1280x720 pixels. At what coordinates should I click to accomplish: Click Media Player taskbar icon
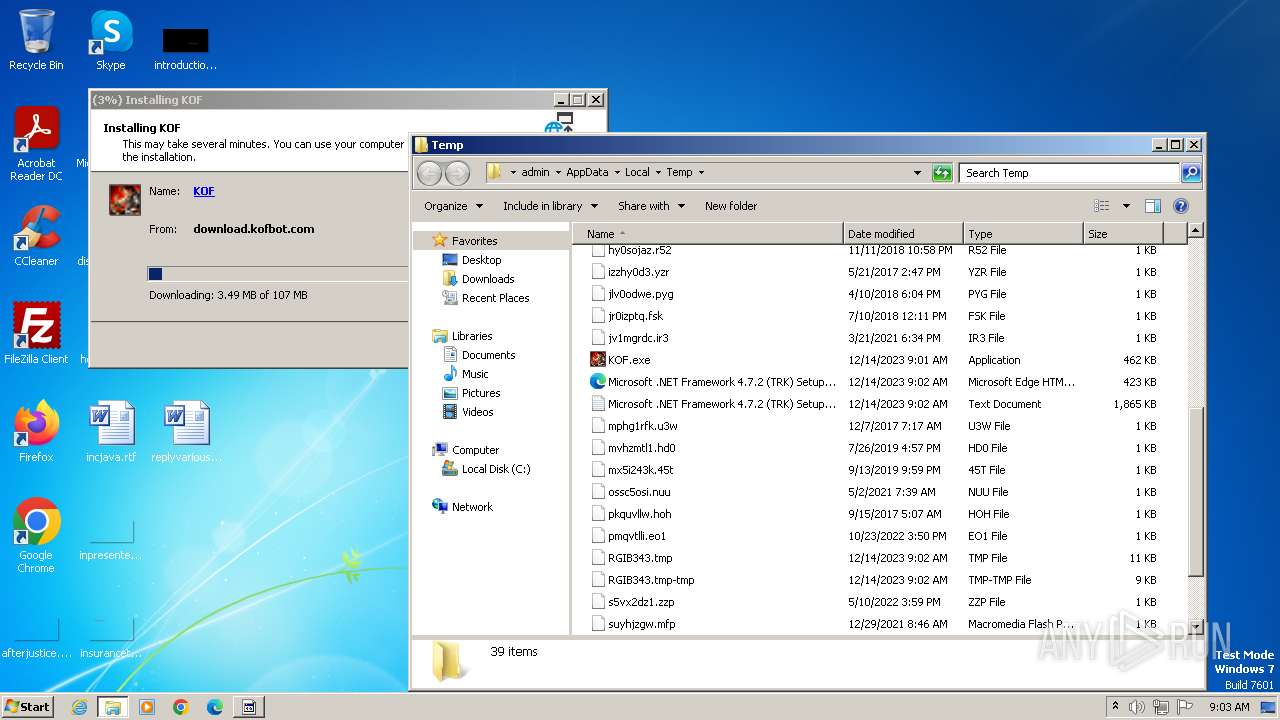pyautogui.click(x=147, y=707)
